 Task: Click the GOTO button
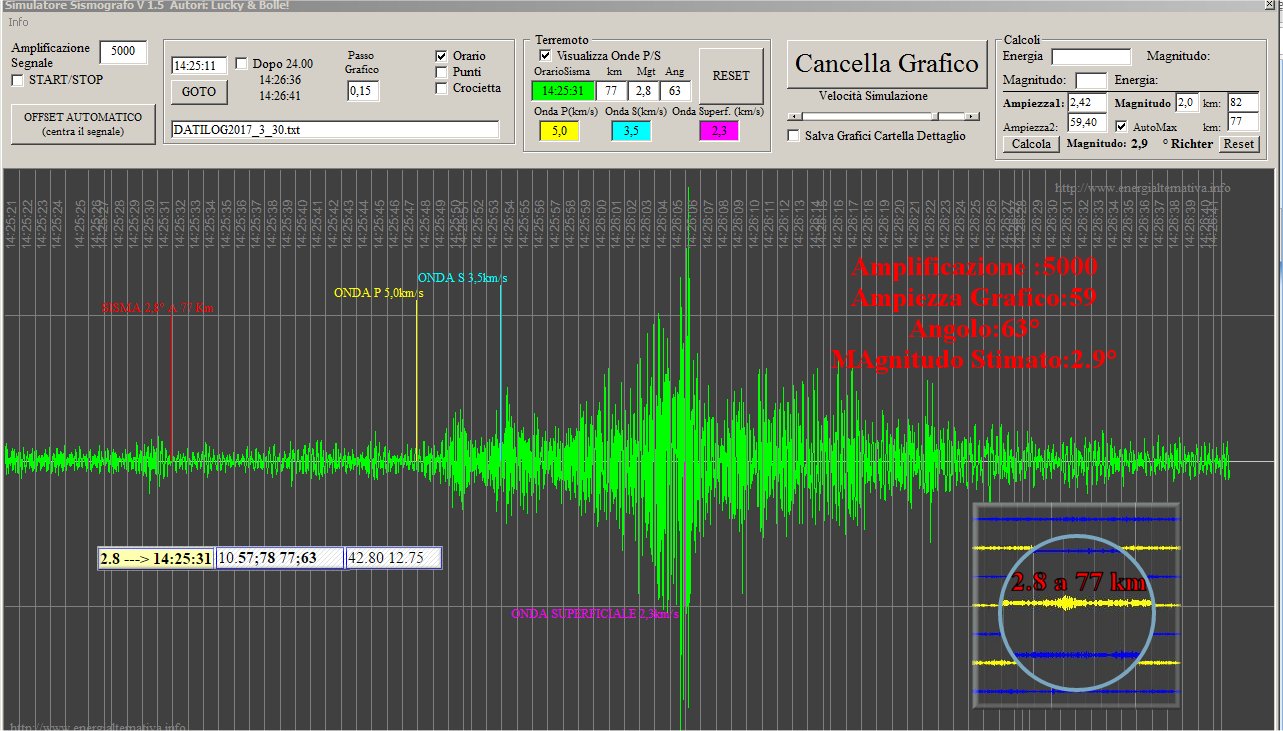point(199,92)
